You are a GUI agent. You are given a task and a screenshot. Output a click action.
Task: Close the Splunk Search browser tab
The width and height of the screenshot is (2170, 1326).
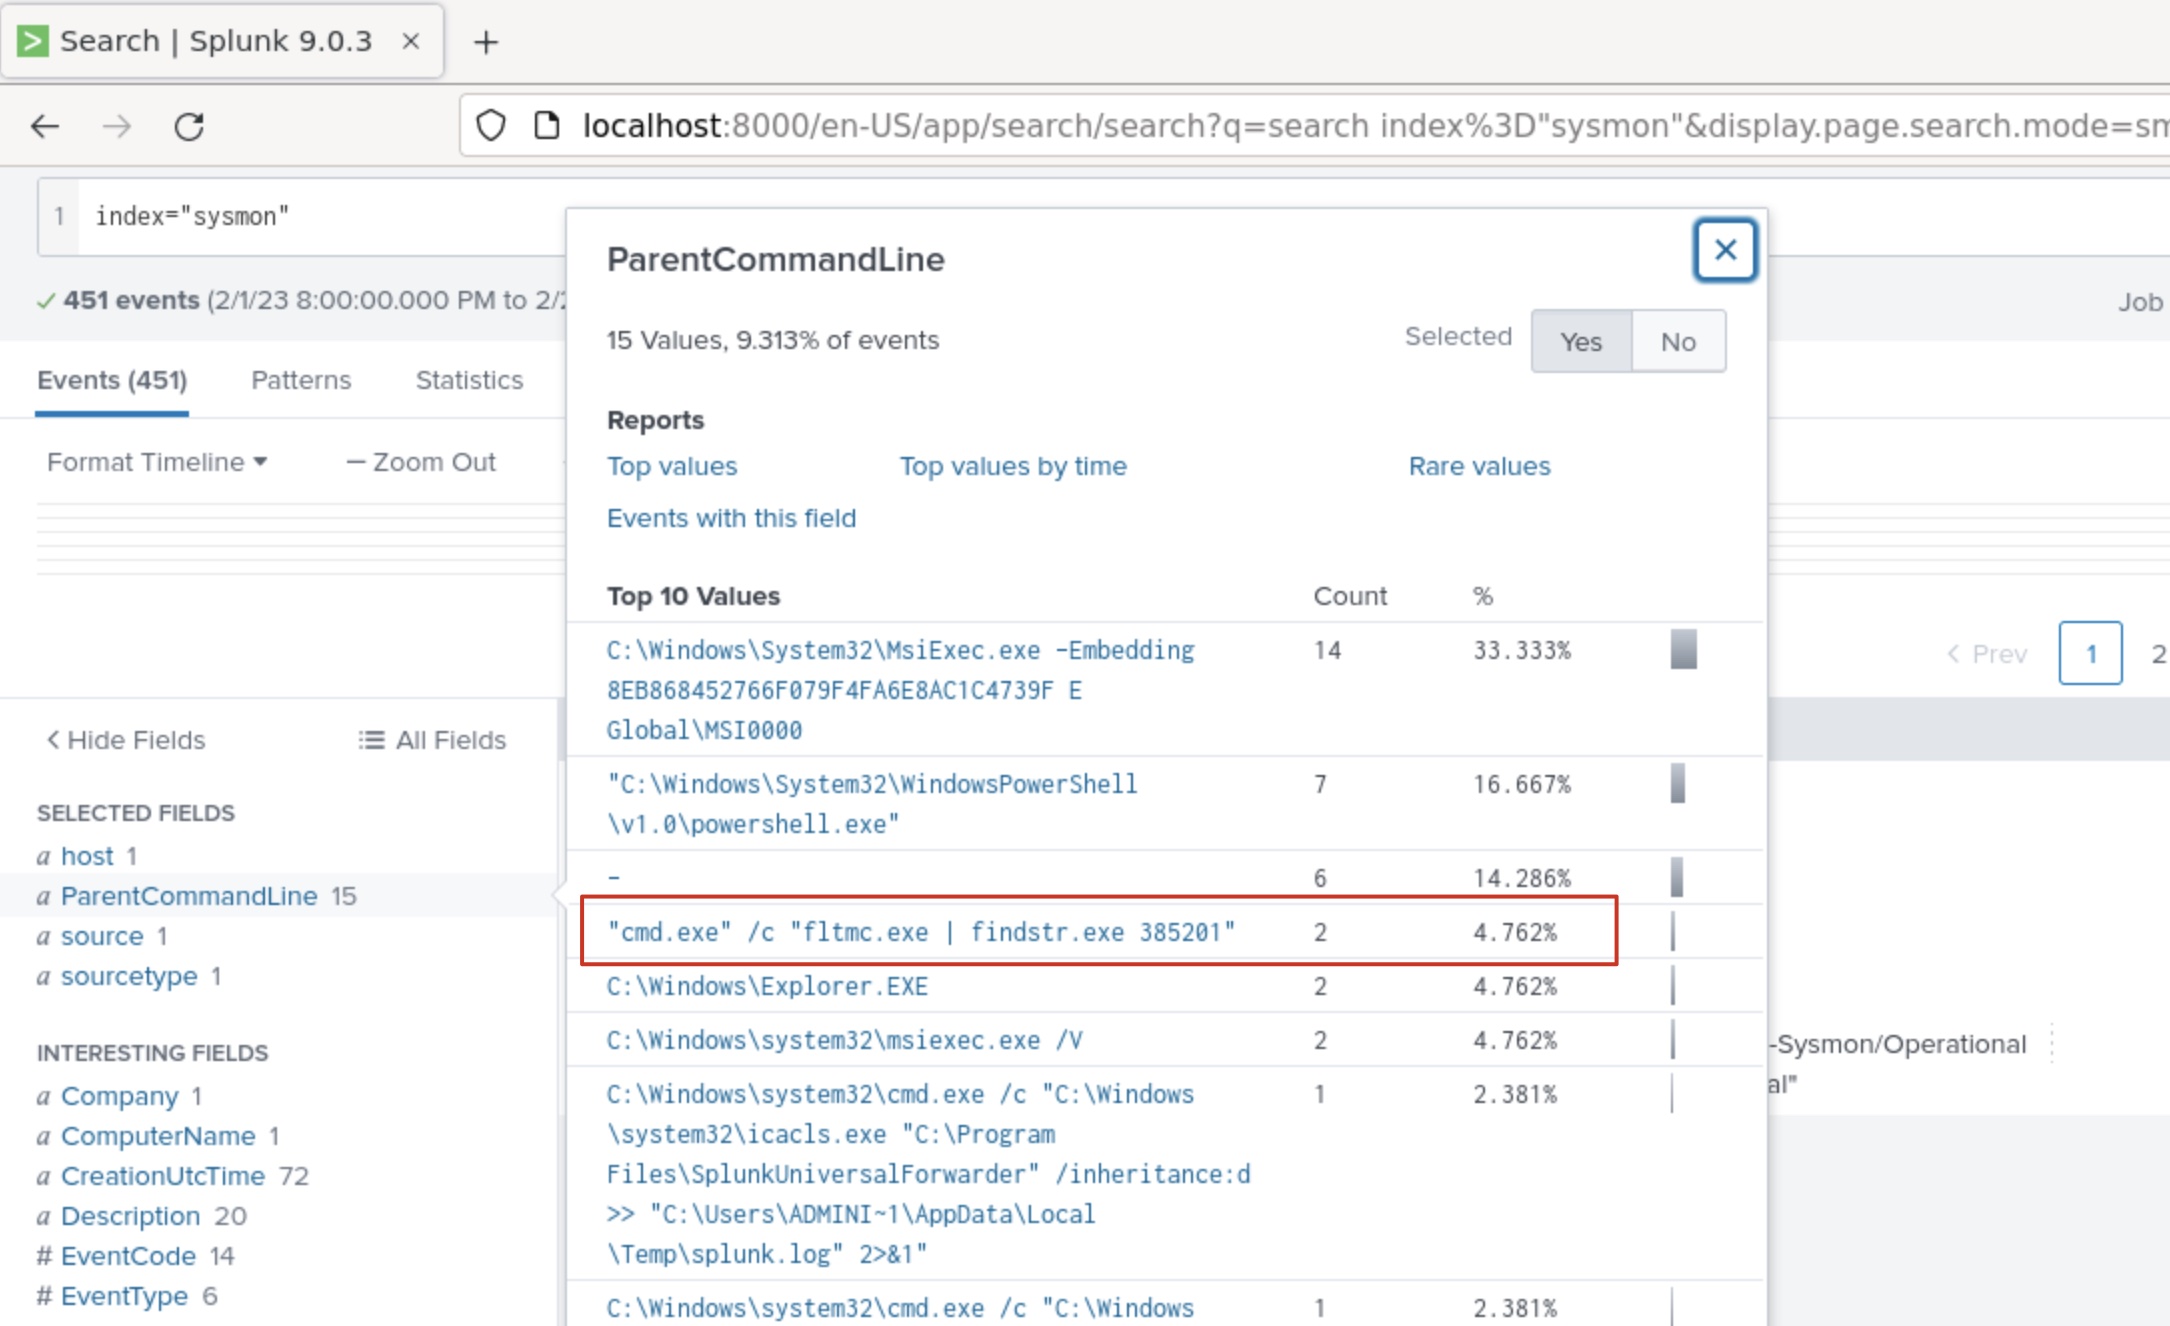click(410, 41)
